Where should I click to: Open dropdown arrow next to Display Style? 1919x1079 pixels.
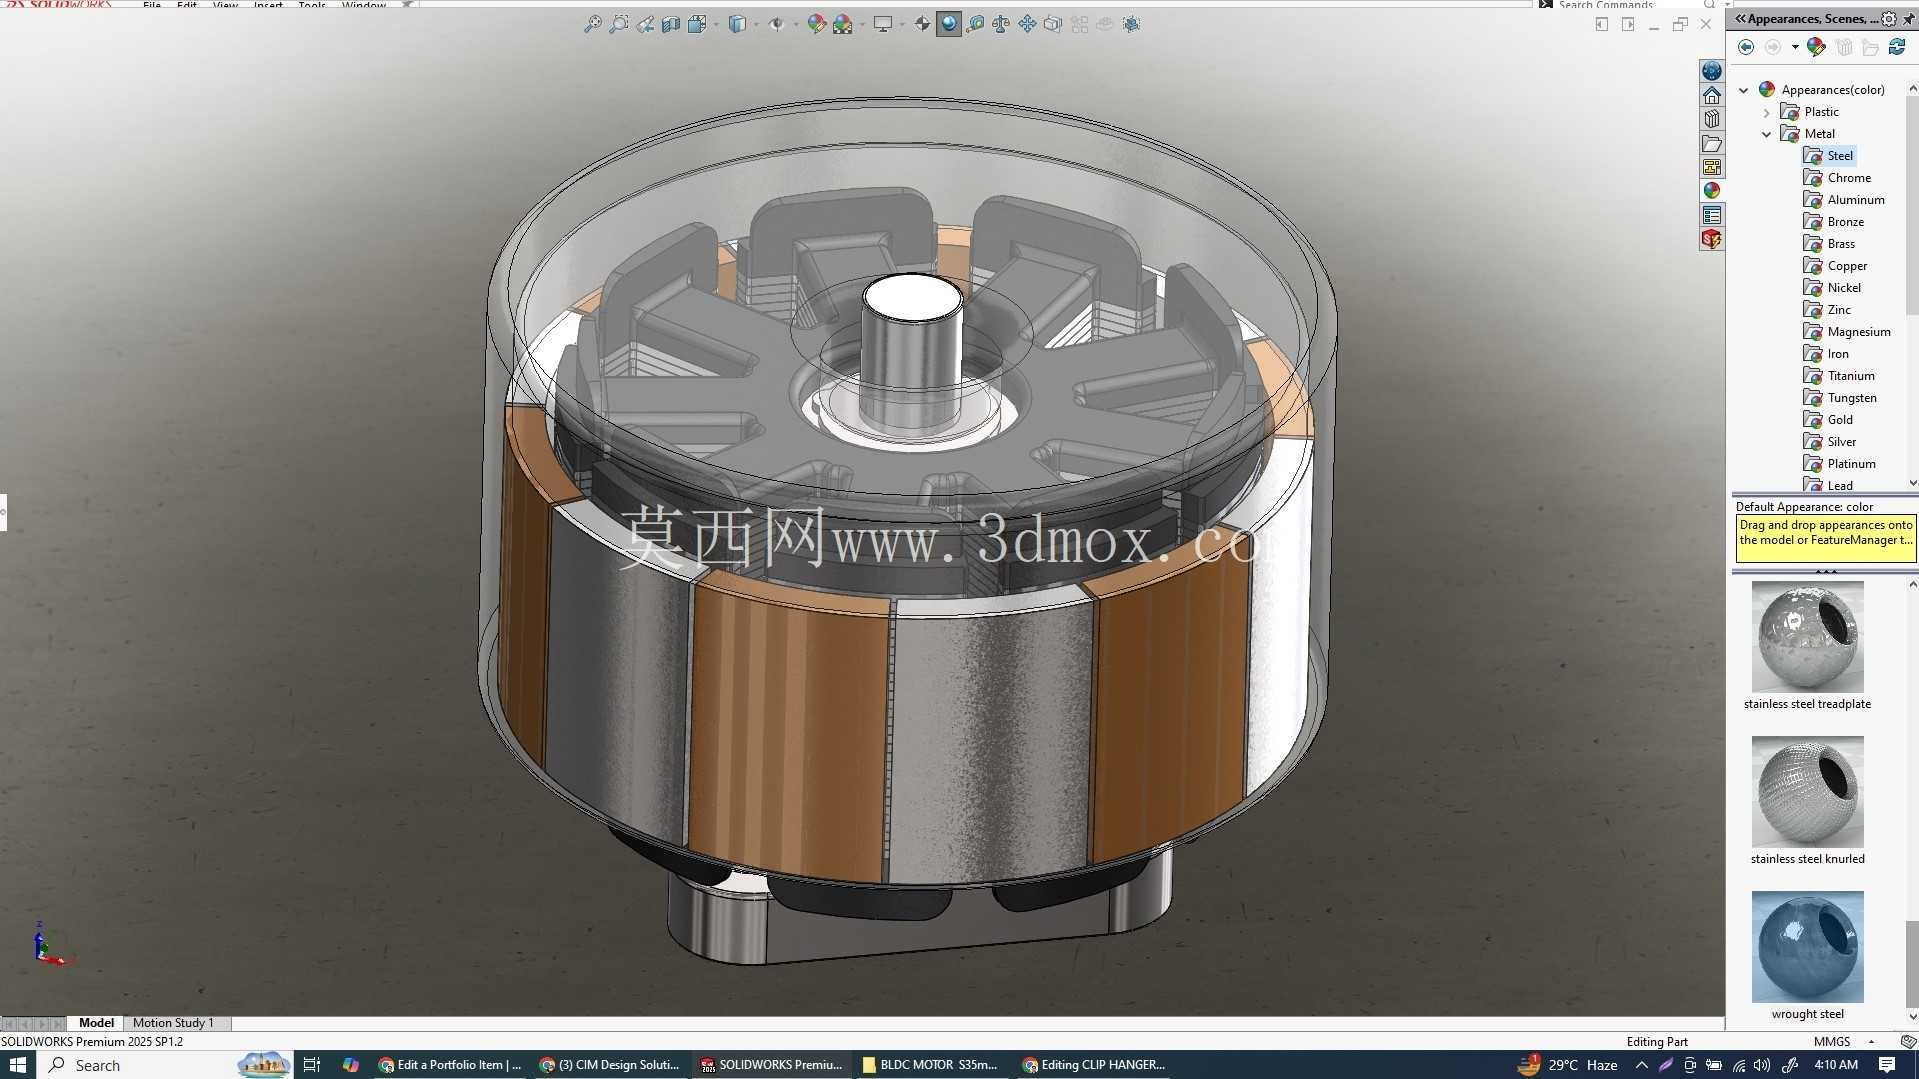pyautogui.click(x=756, y=24)
